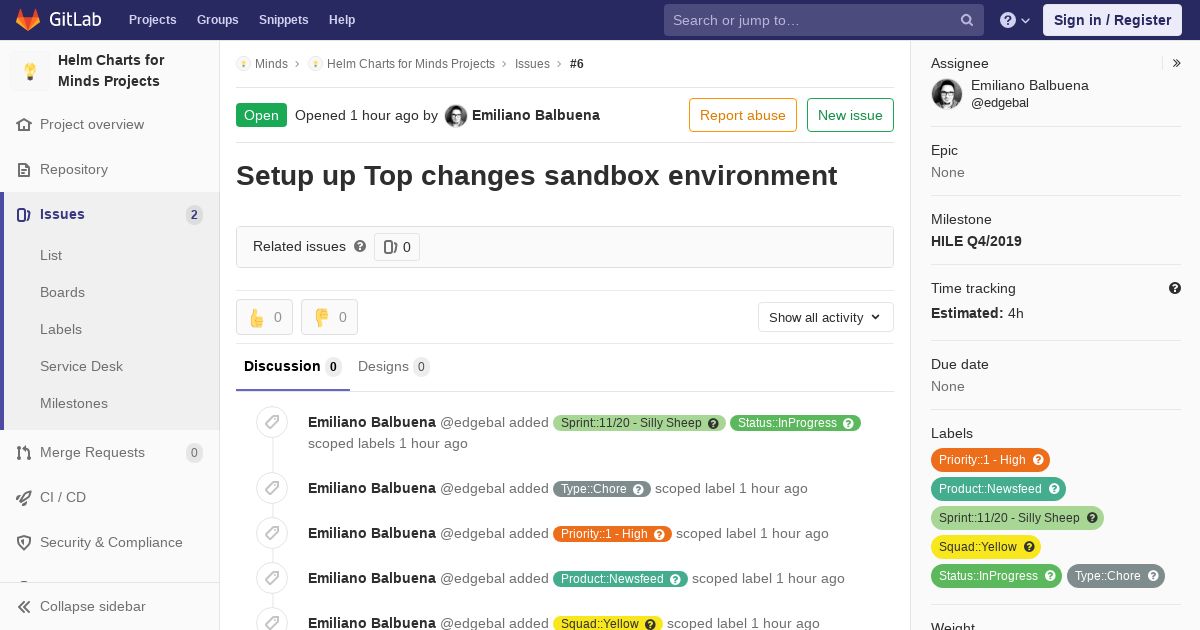Click the label icon beside Type::Chore activity
Screen dimensions: 1200x630
point(272,488)
